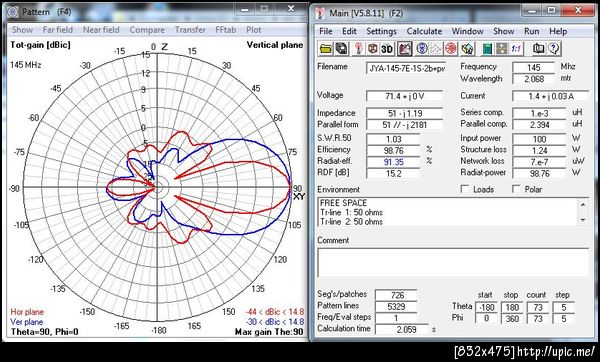The image size is (600, 362).
Task: Click the question mark help icon
Action: point(554,49)
